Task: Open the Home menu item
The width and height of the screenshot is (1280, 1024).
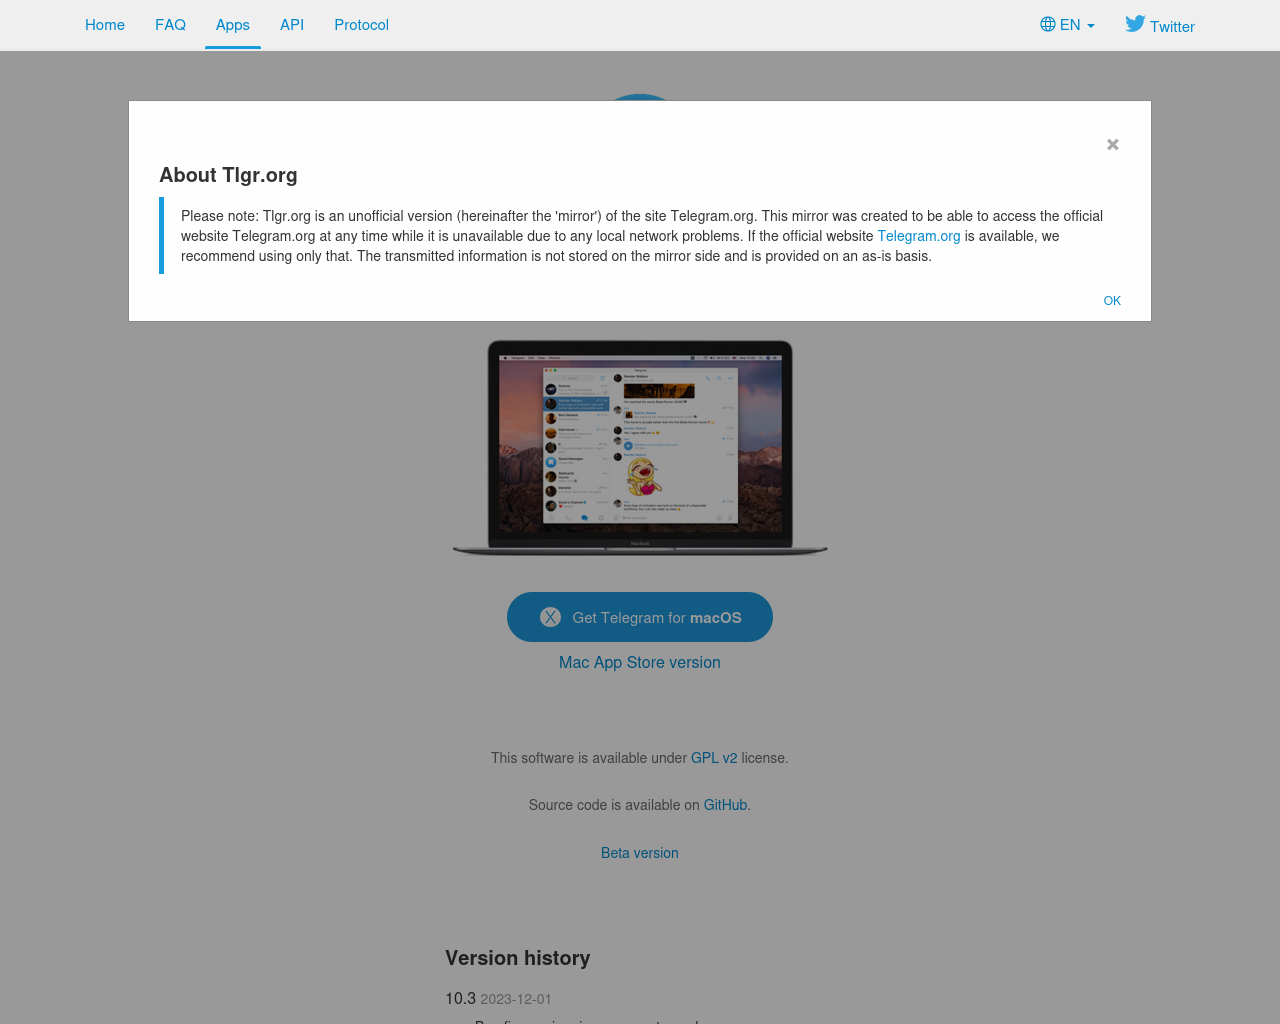Action: click(x=105, y=25)
